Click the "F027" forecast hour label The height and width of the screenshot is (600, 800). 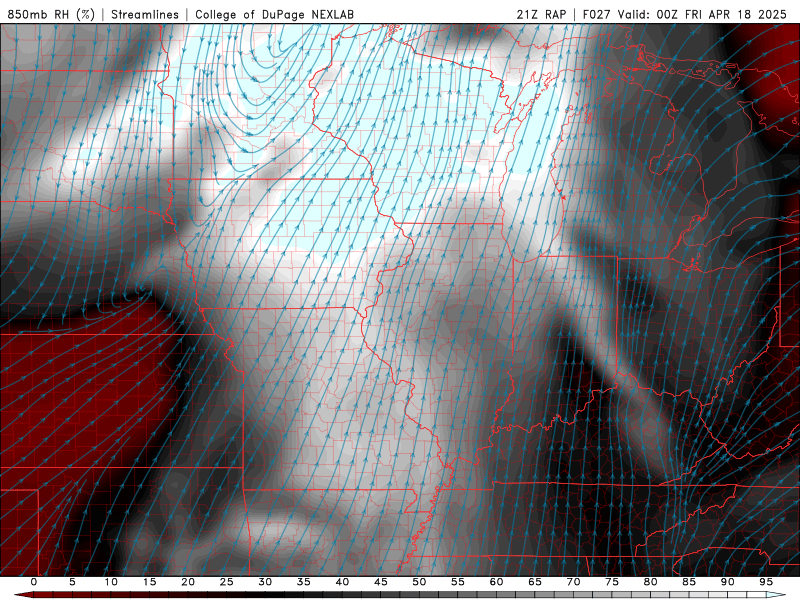click(596, 14)
